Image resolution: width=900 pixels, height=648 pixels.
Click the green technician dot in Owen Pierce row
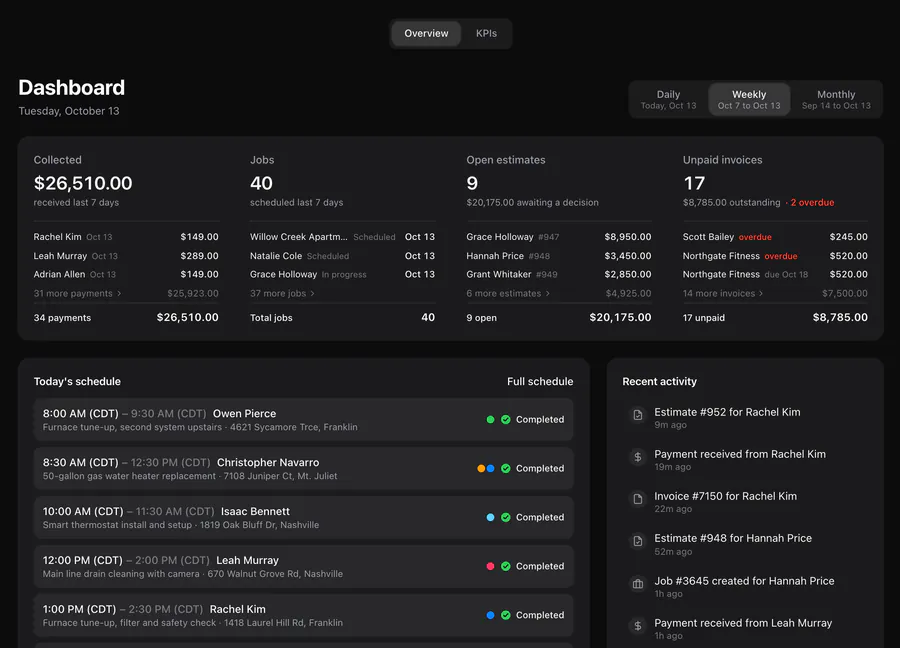490,420
